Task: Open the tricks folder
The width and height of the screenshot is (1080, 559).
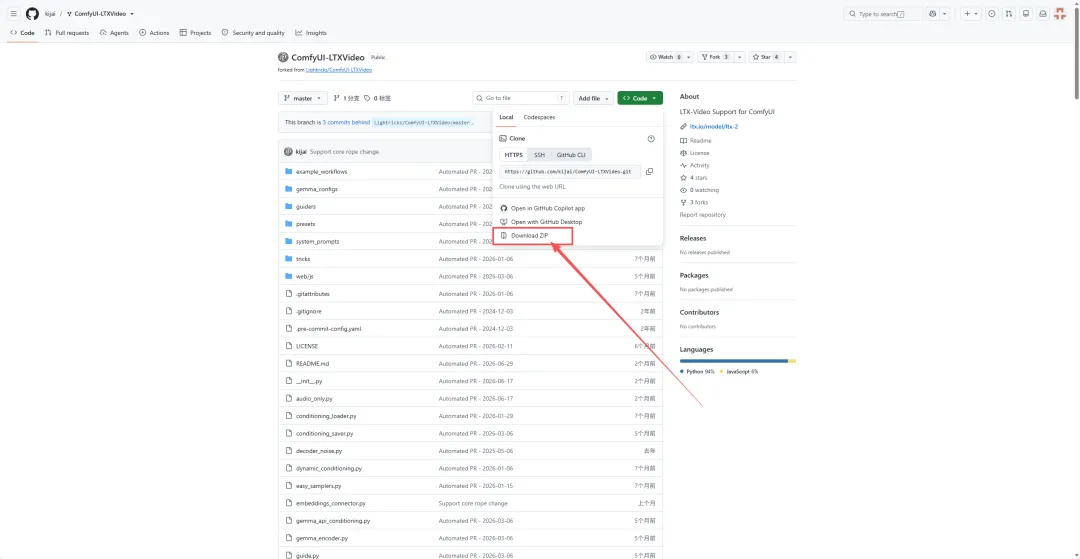Action: [x=303, y=259]
